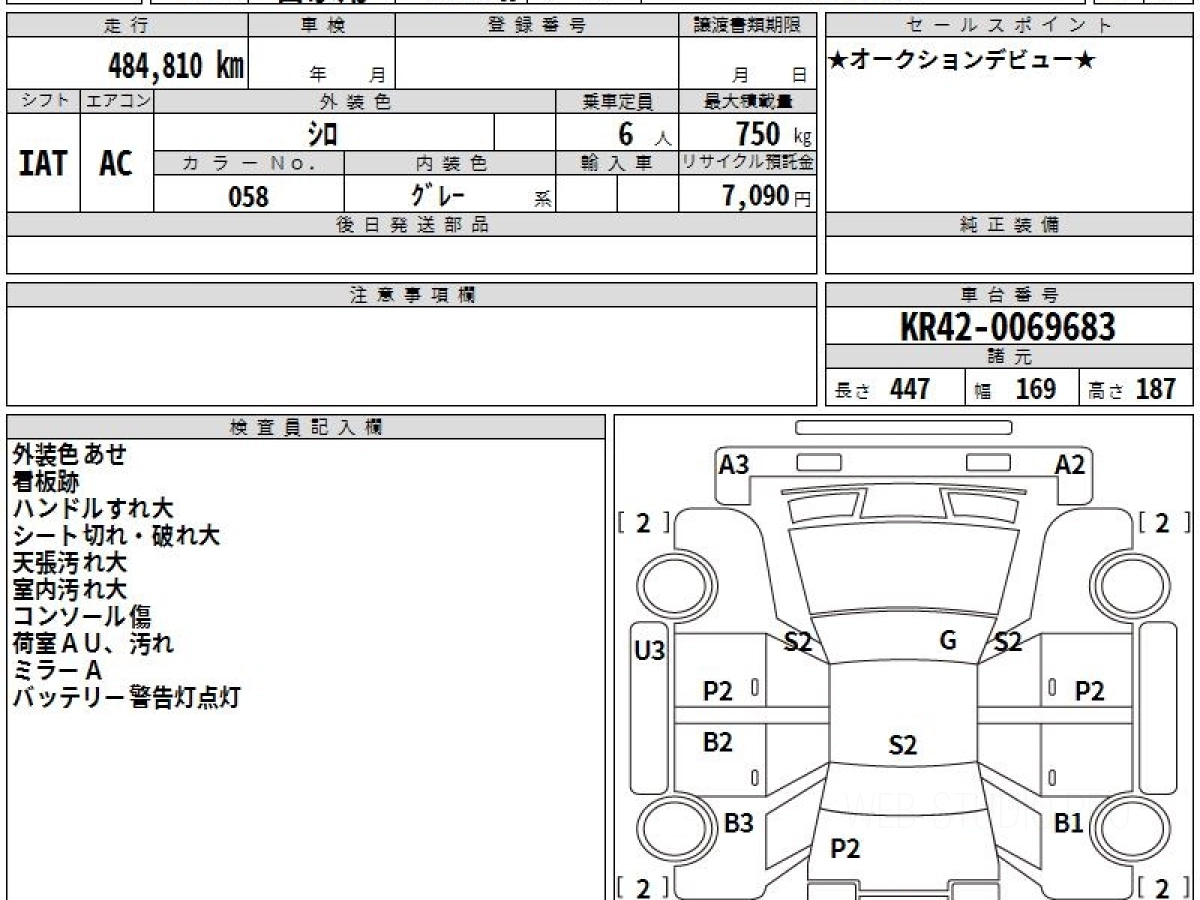Select the 最大積載量 header
The width and height of the screenshot is (1200, 900).
pos(748,101)
